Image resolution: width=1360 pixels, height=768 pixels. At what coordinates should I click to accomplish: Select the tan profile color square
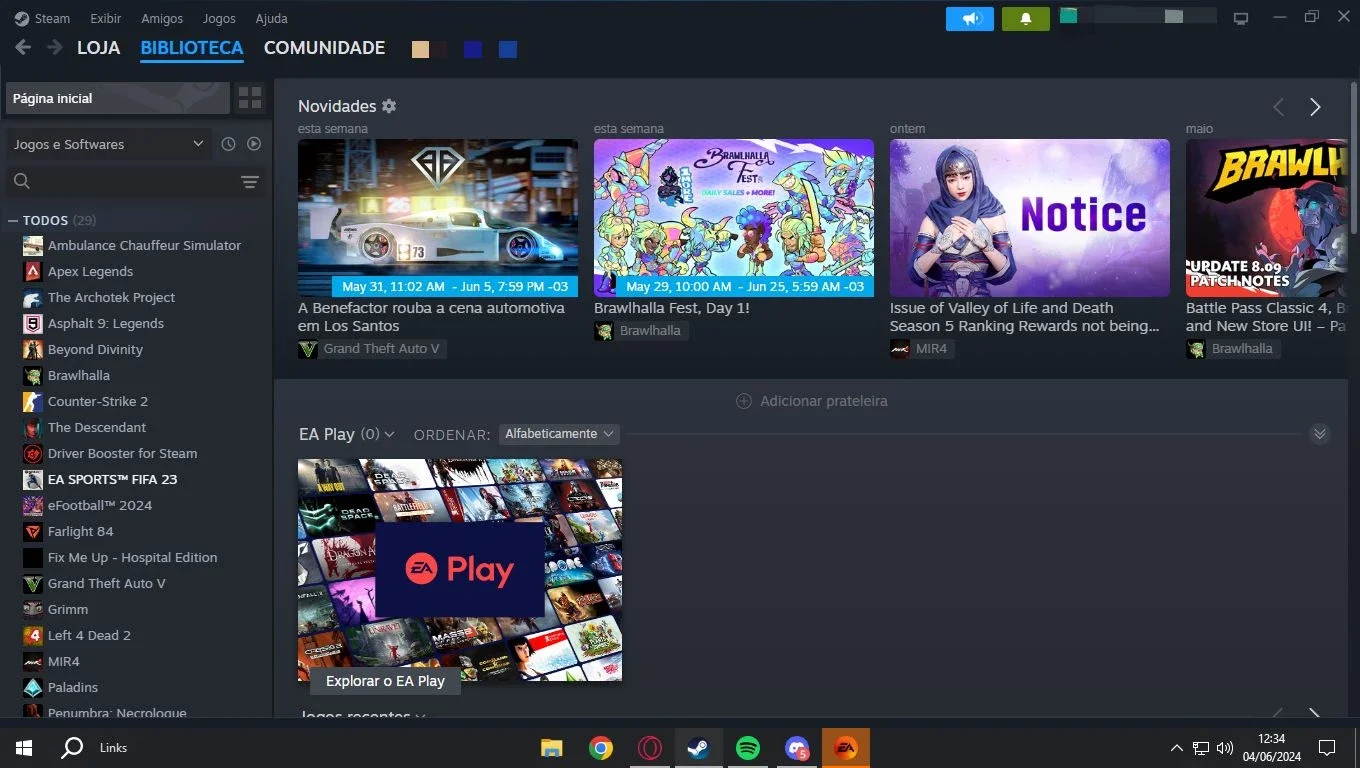click(x=420, y=49)
